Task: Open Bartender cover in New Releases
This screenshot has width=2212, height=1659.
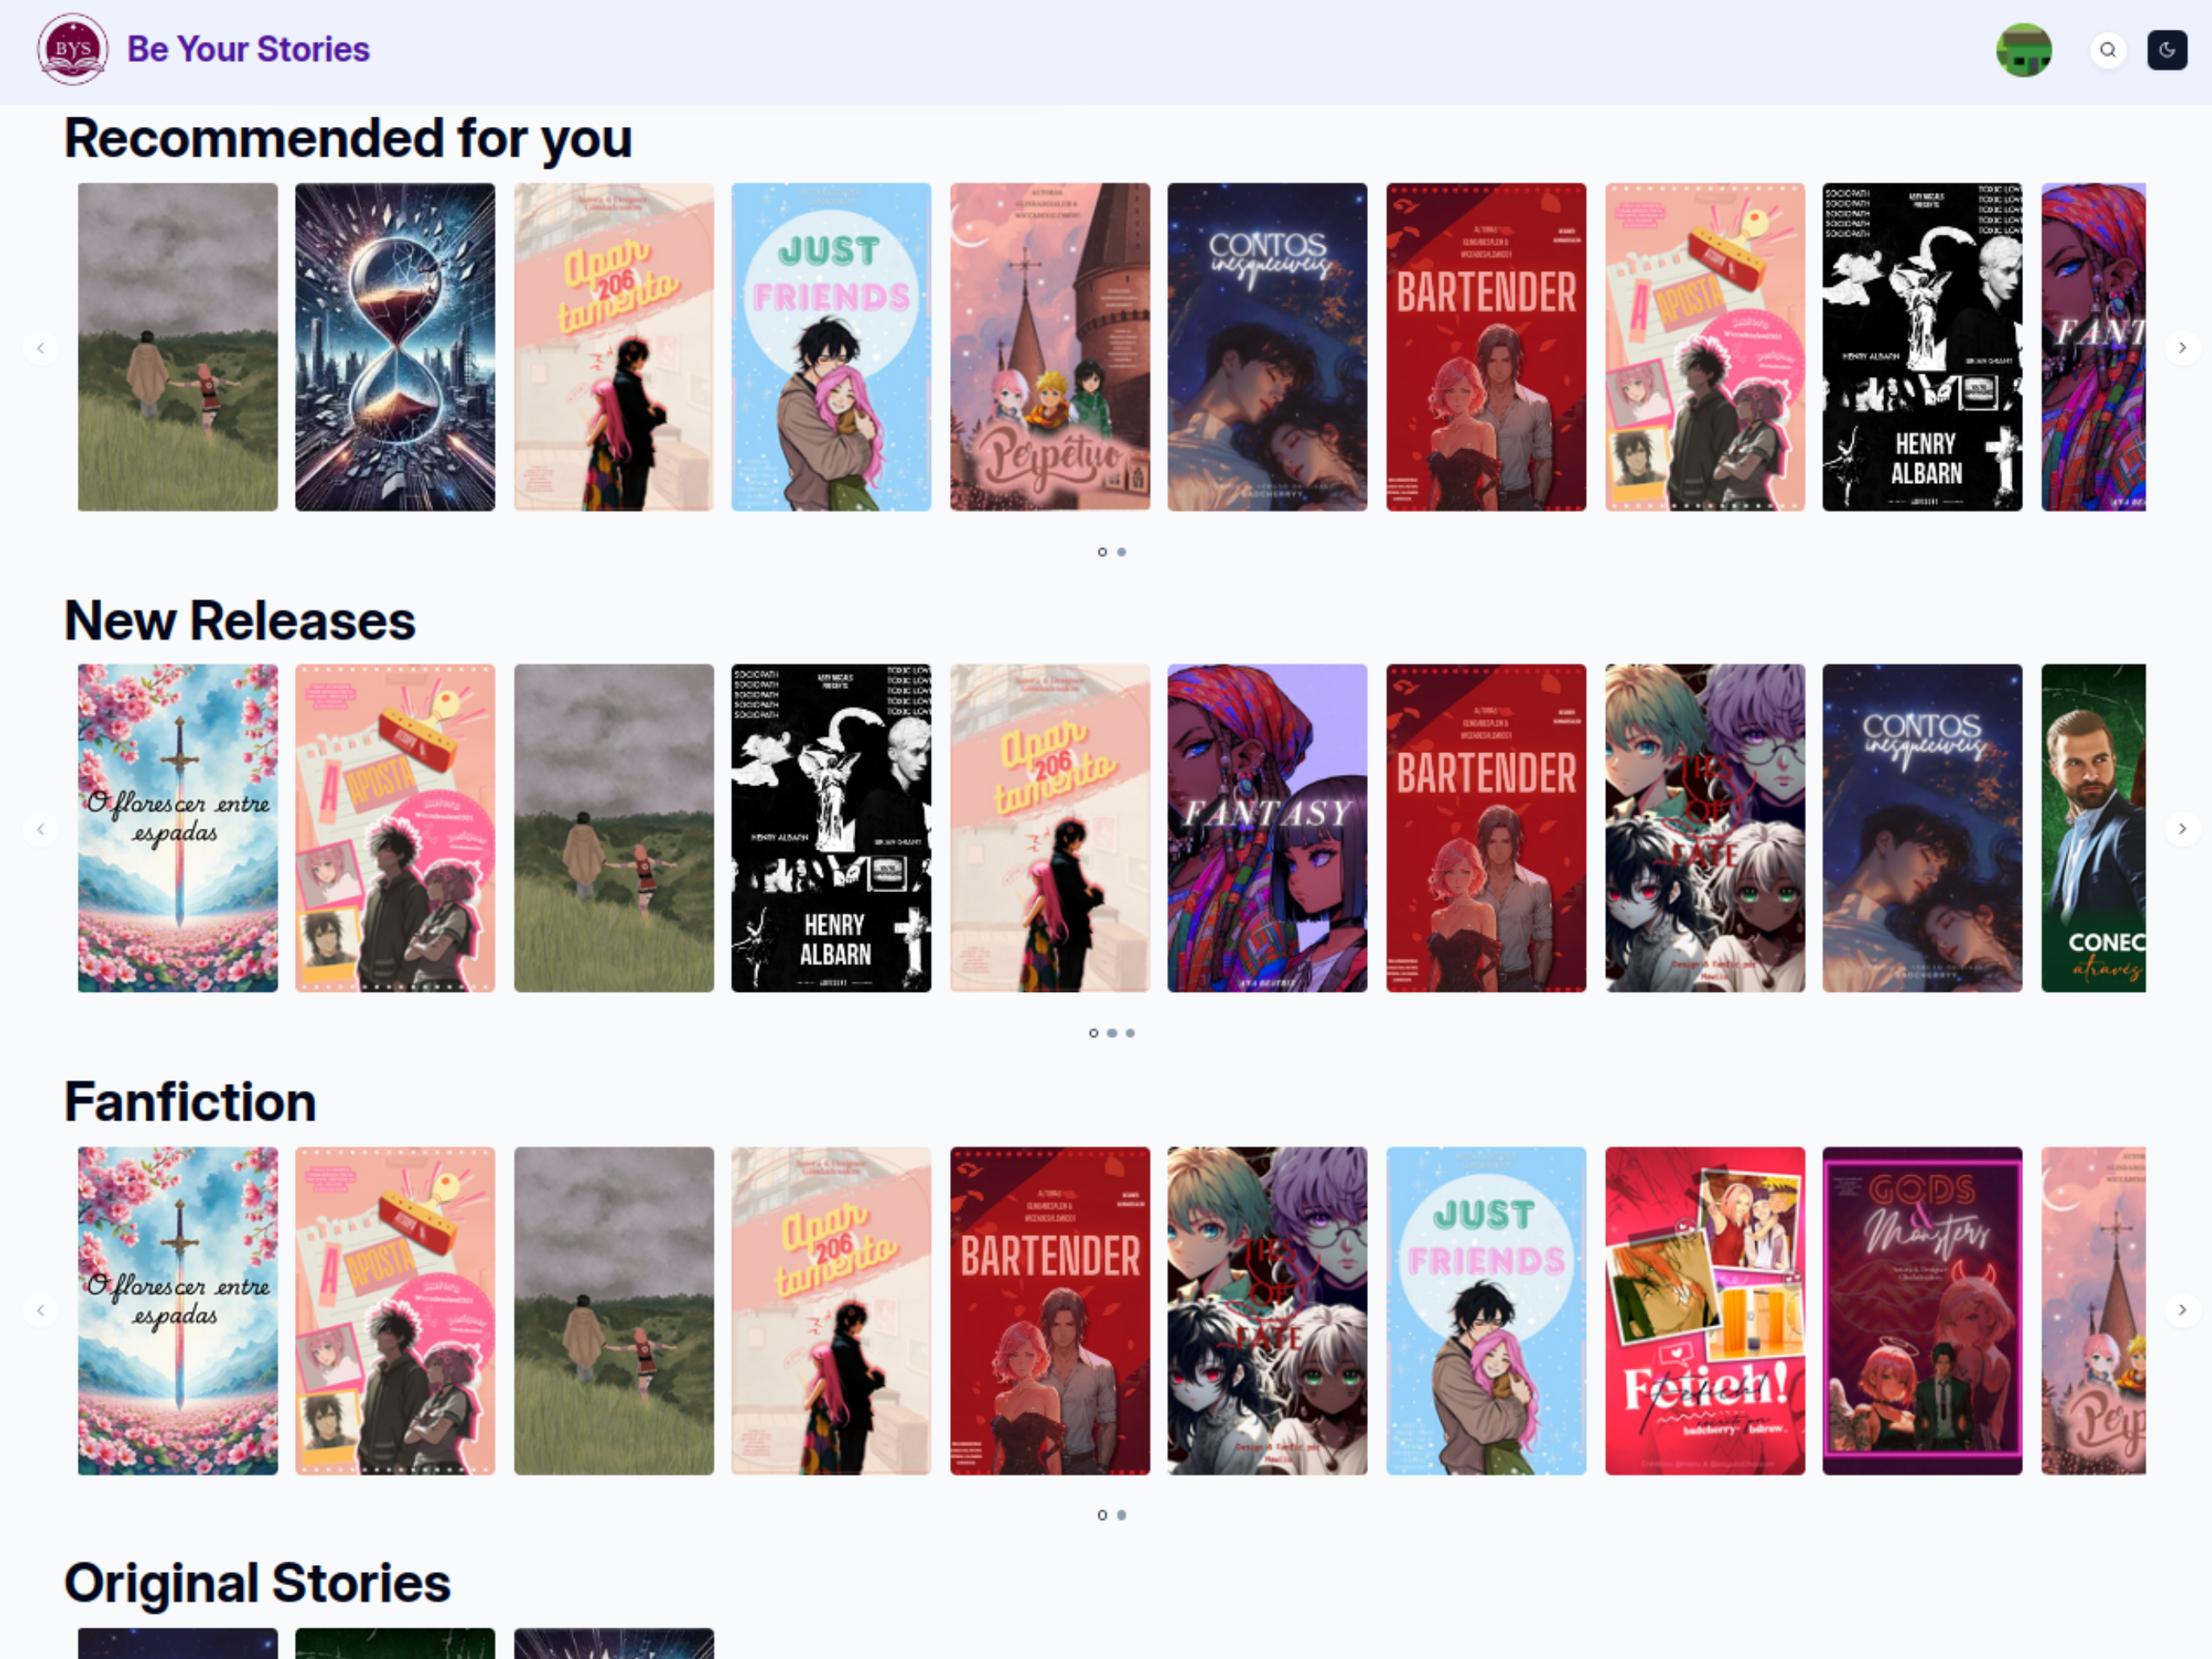Action: pyautogui.click(x=1486, y=828)
